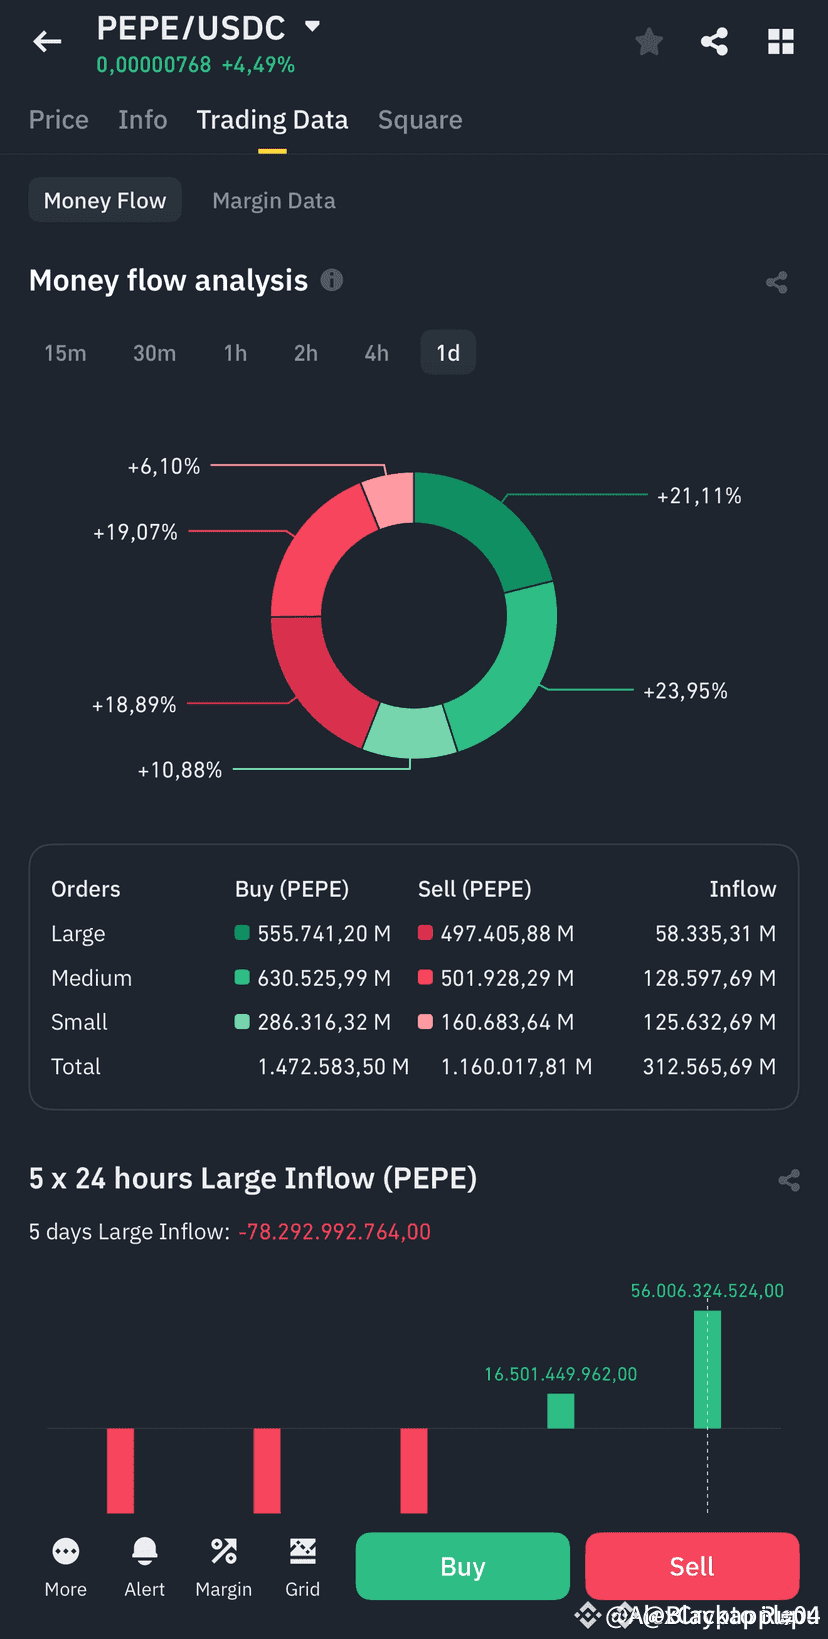Open the More options icon
Screen dimensions: 828x1639
[65, 1551]
